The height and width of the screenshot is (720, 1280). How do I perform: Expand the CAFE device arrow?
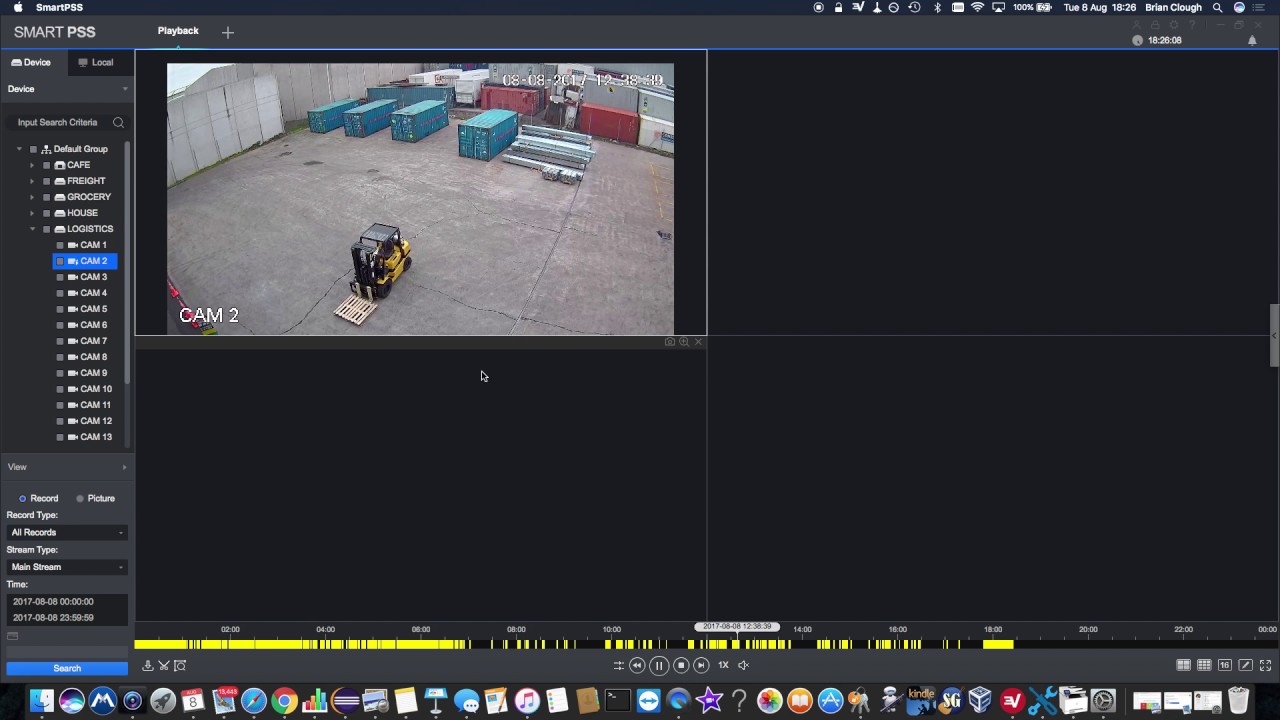[32, 165]
